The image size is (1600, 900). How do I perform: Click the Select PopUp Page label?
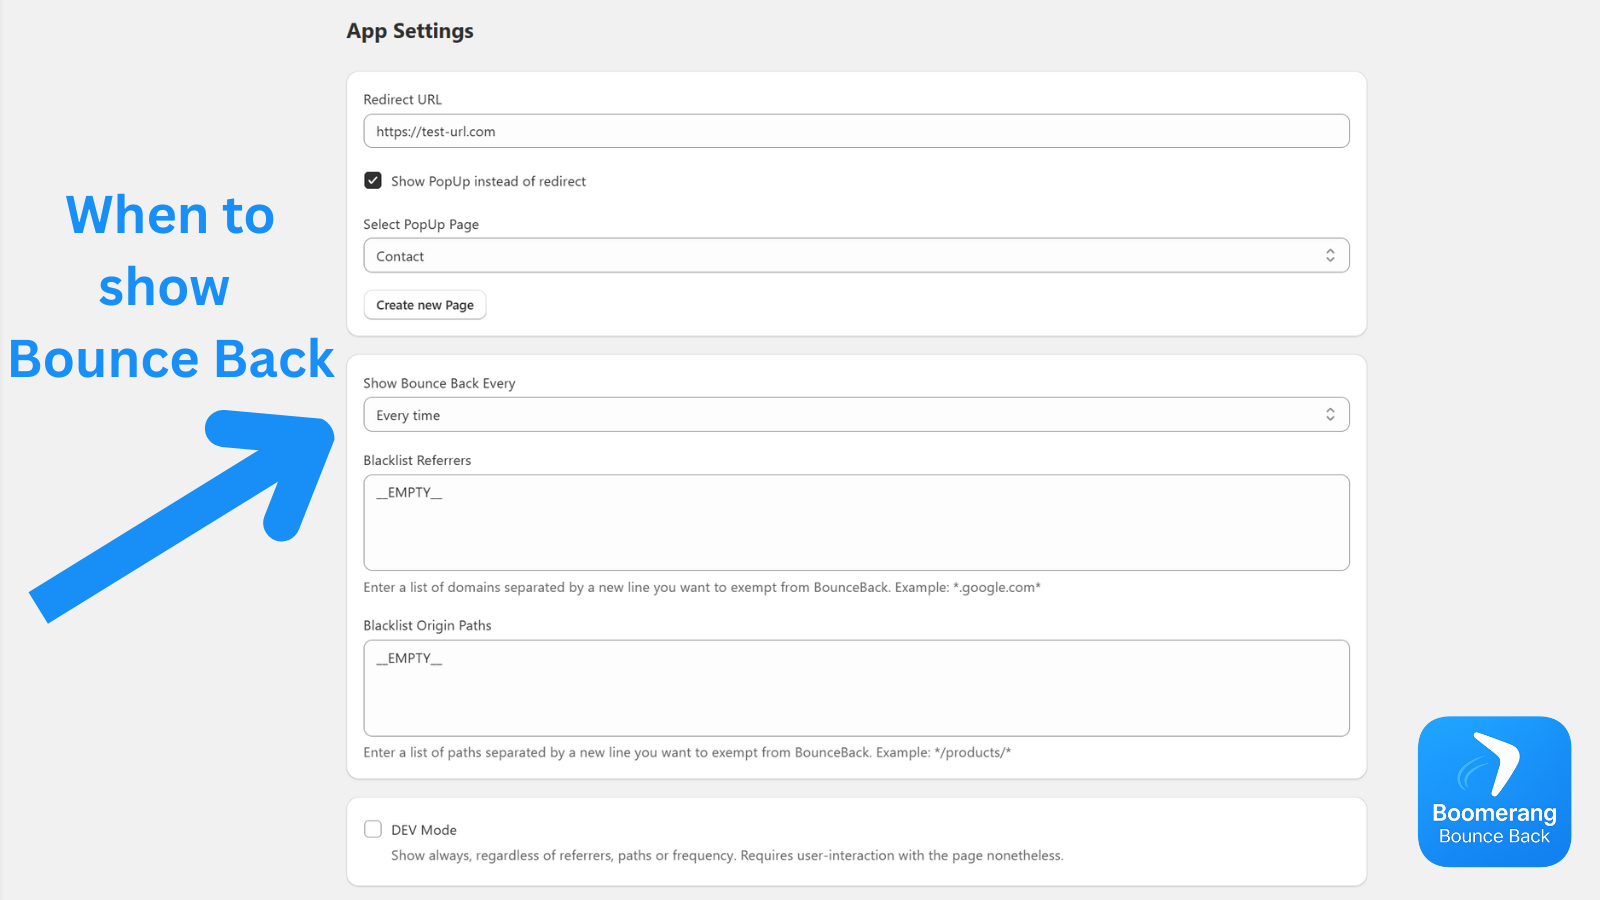(421, 224)
